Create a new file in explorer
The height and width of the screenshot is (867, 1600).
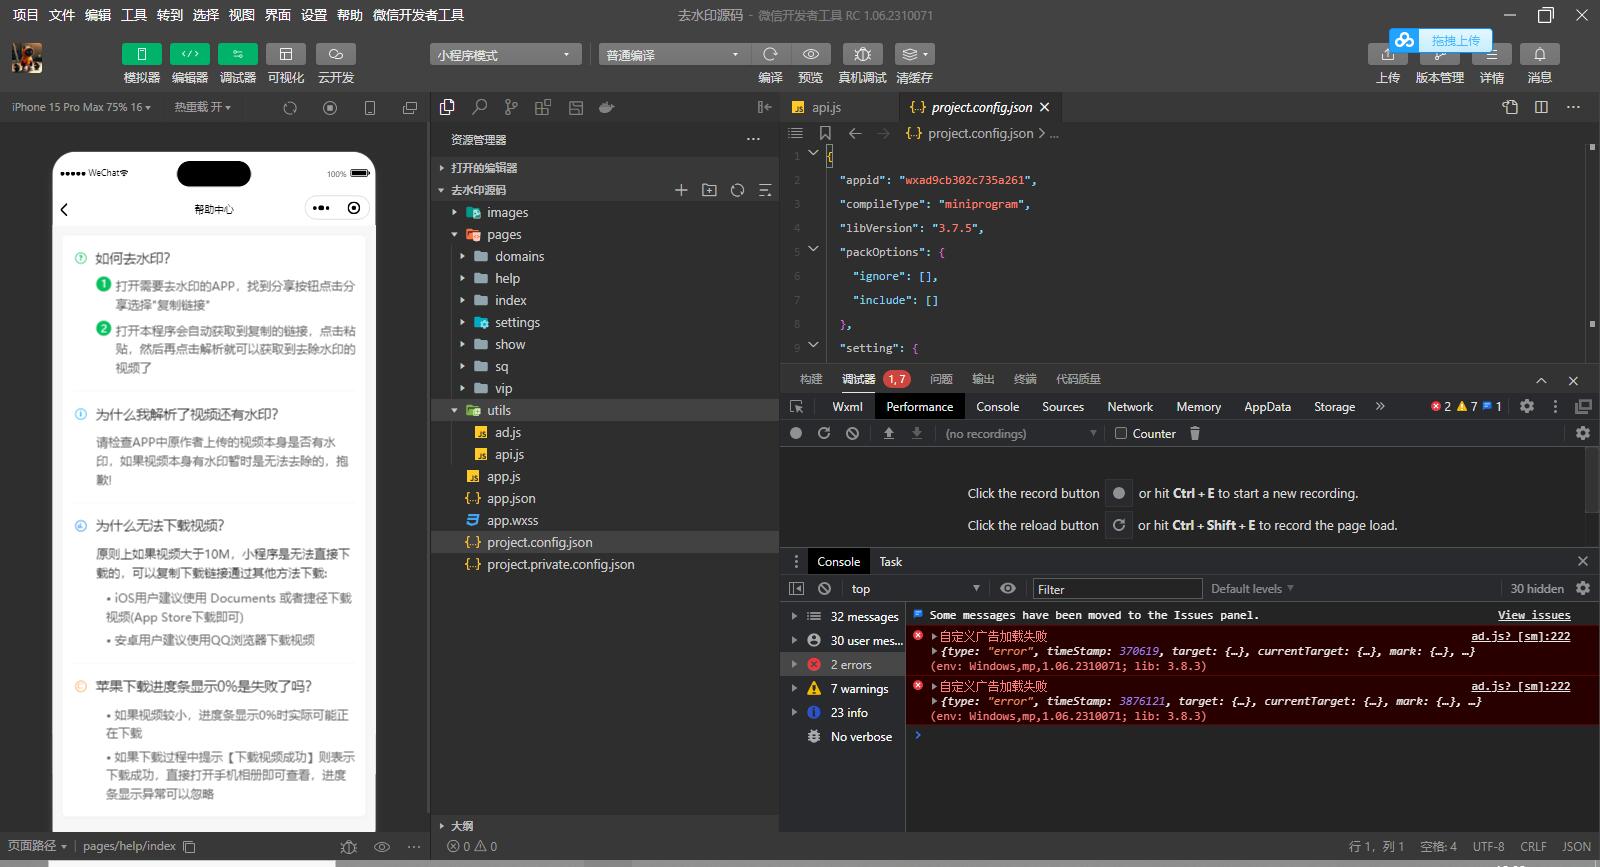pyautogui.click(x=681, y=190)
